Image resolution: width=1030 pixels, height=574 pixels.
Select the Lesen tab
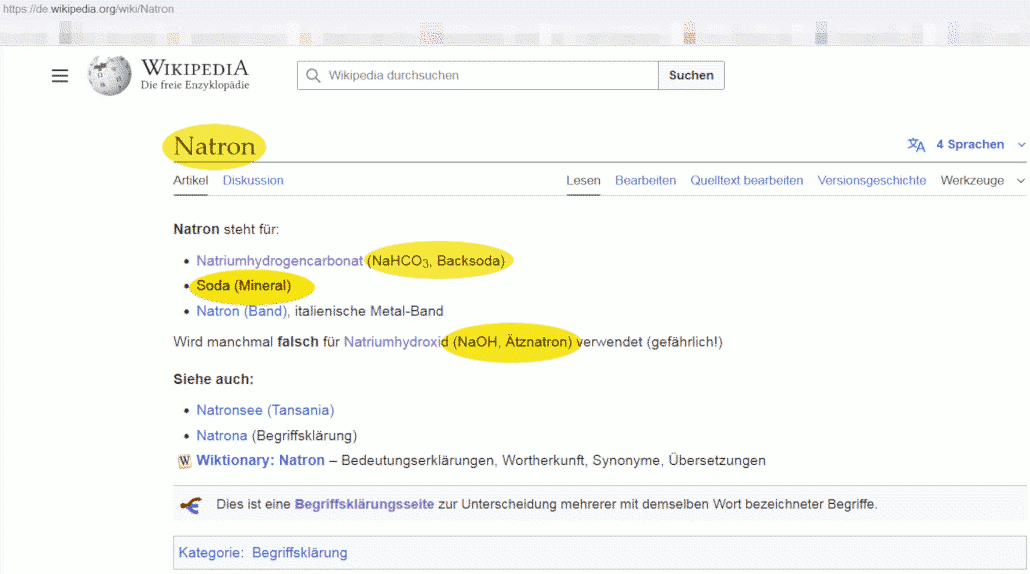pos(583,181)
